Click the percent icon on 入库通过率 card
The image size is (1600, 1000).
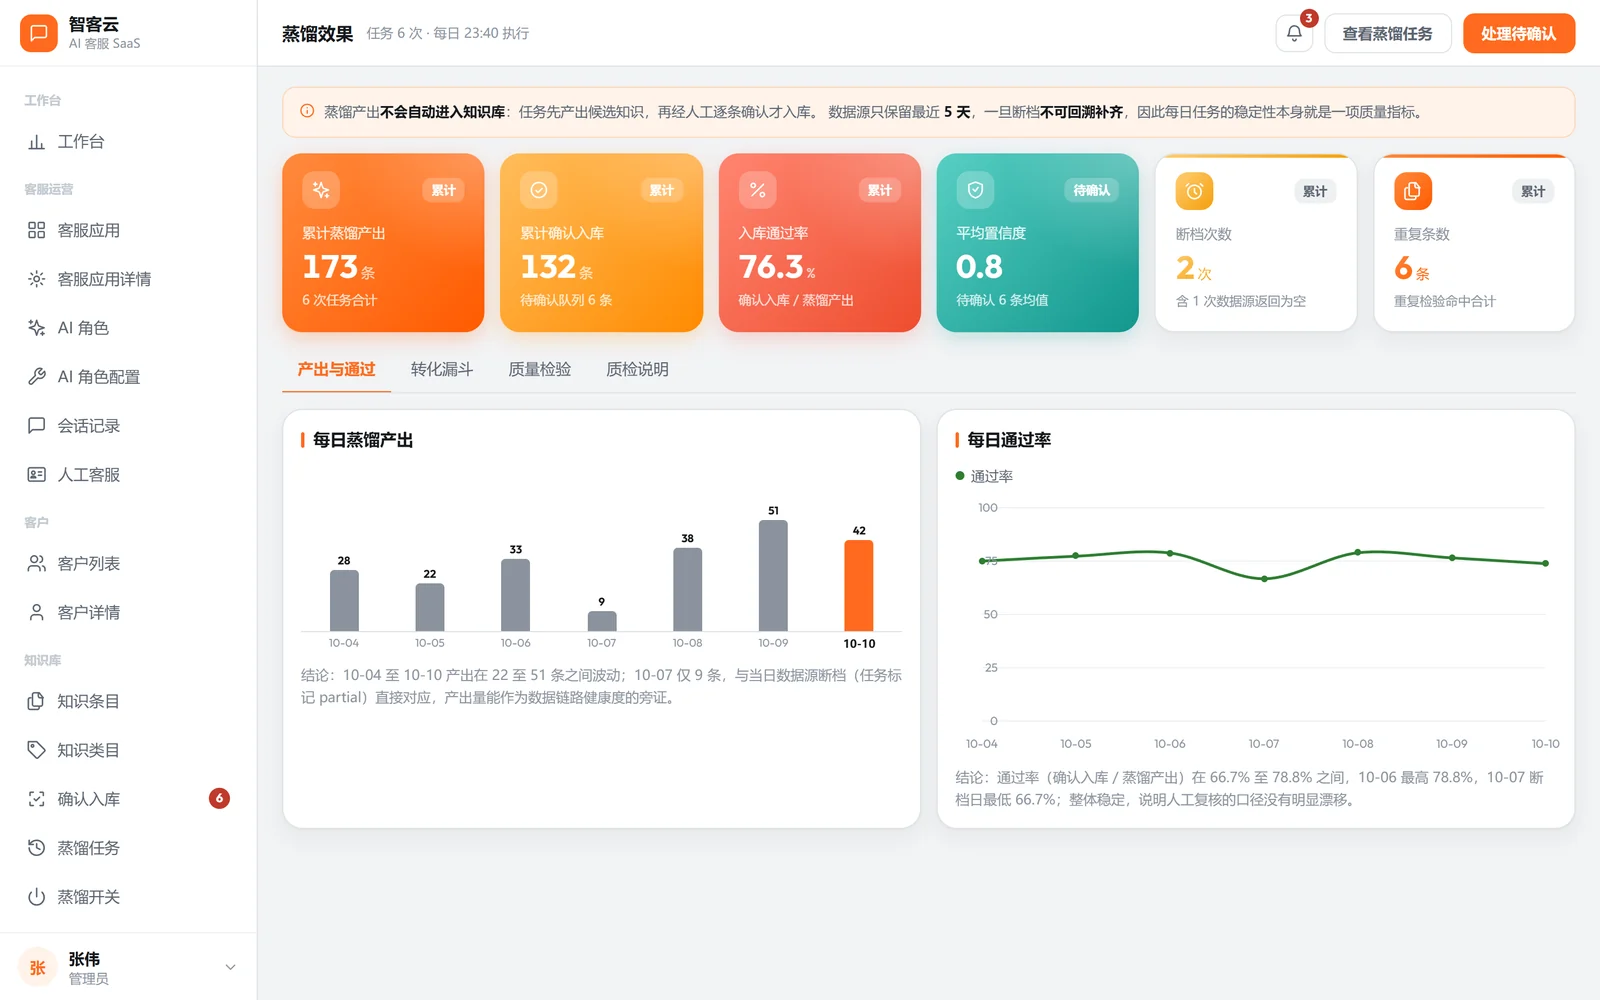757,190
